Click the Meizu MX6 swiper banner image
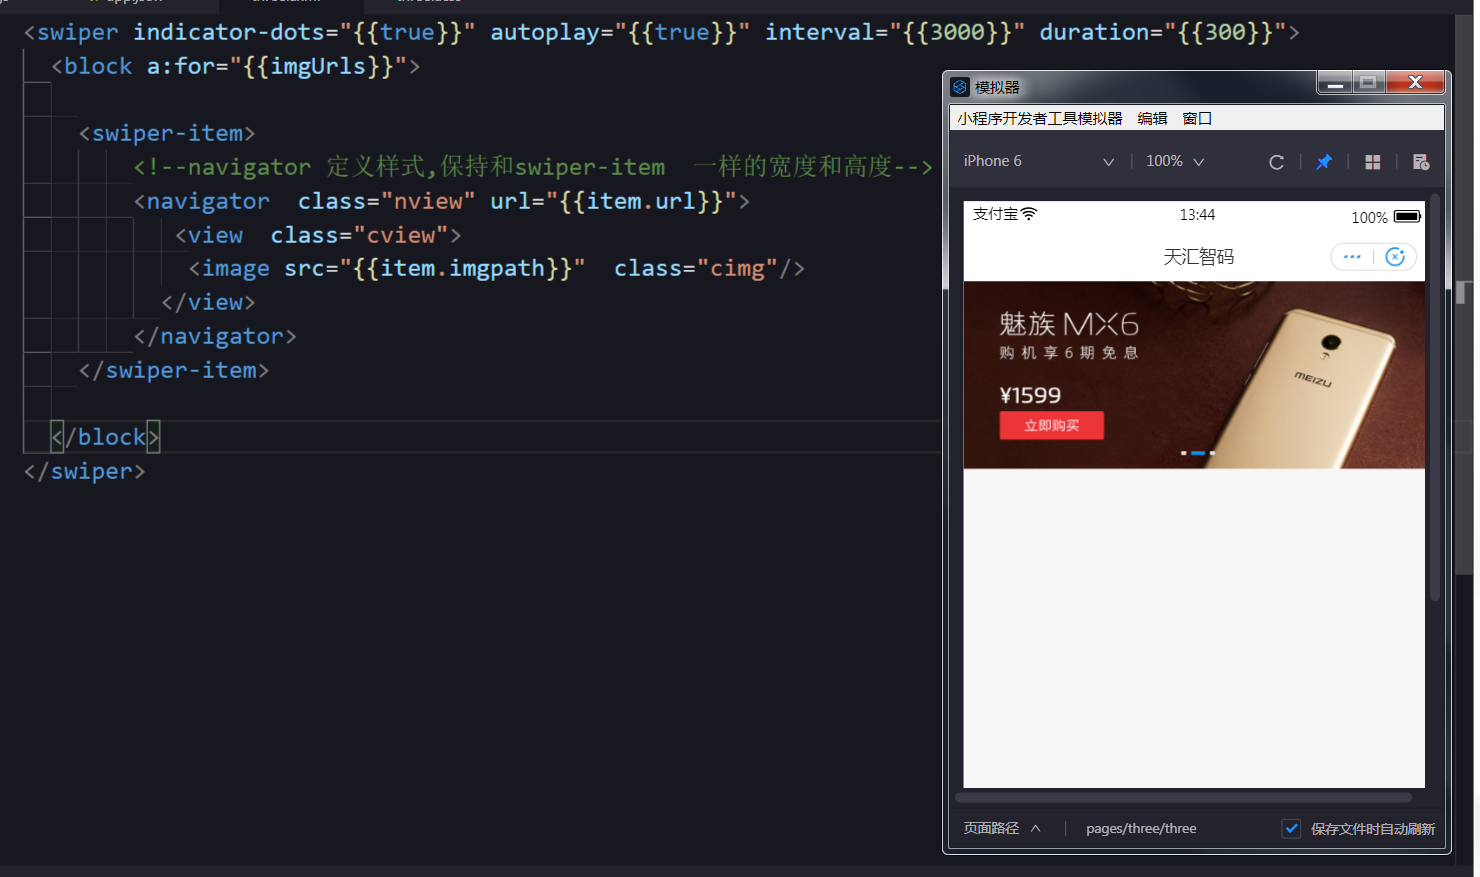The image size is (1480, 877). [1194, 375]
